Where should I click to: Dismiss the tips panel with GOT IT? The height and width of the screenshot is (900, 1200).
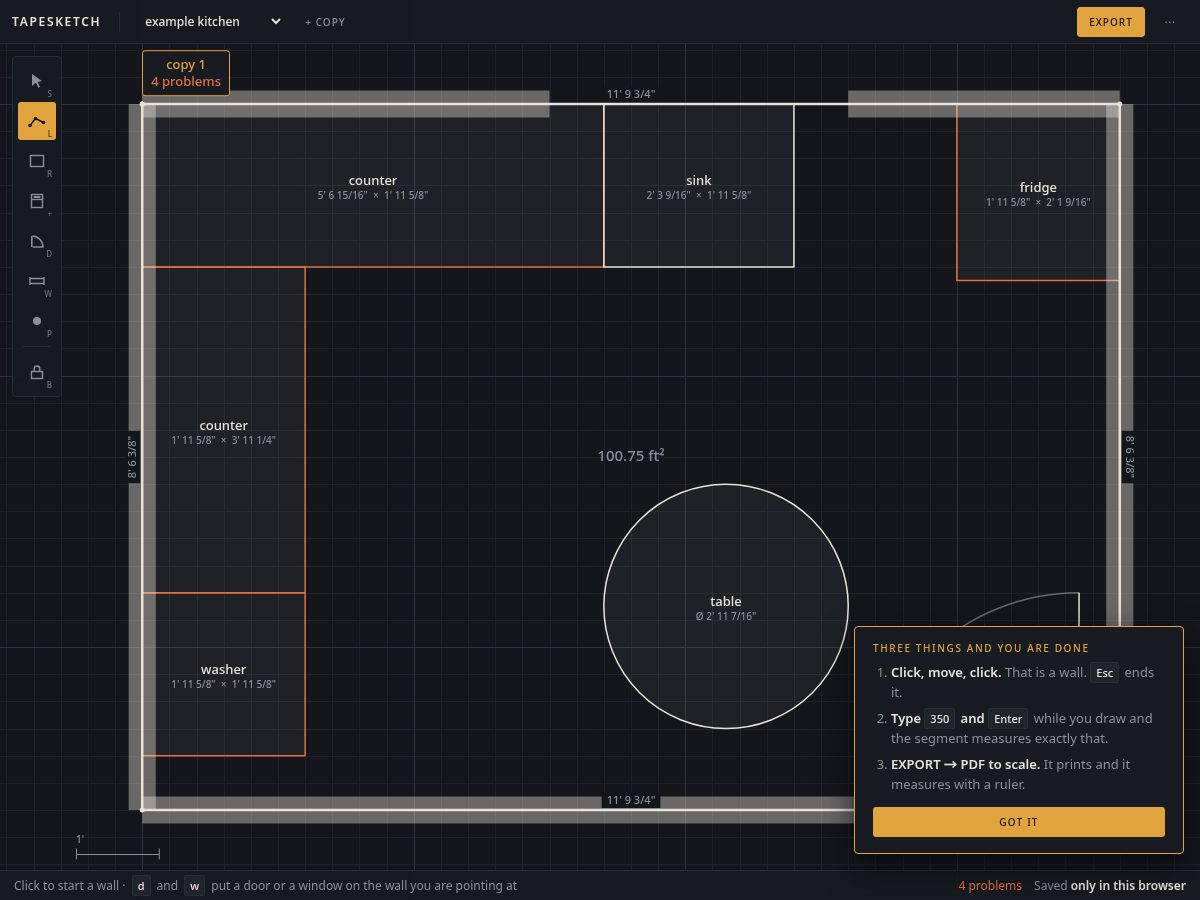[x=1018, y=822]
